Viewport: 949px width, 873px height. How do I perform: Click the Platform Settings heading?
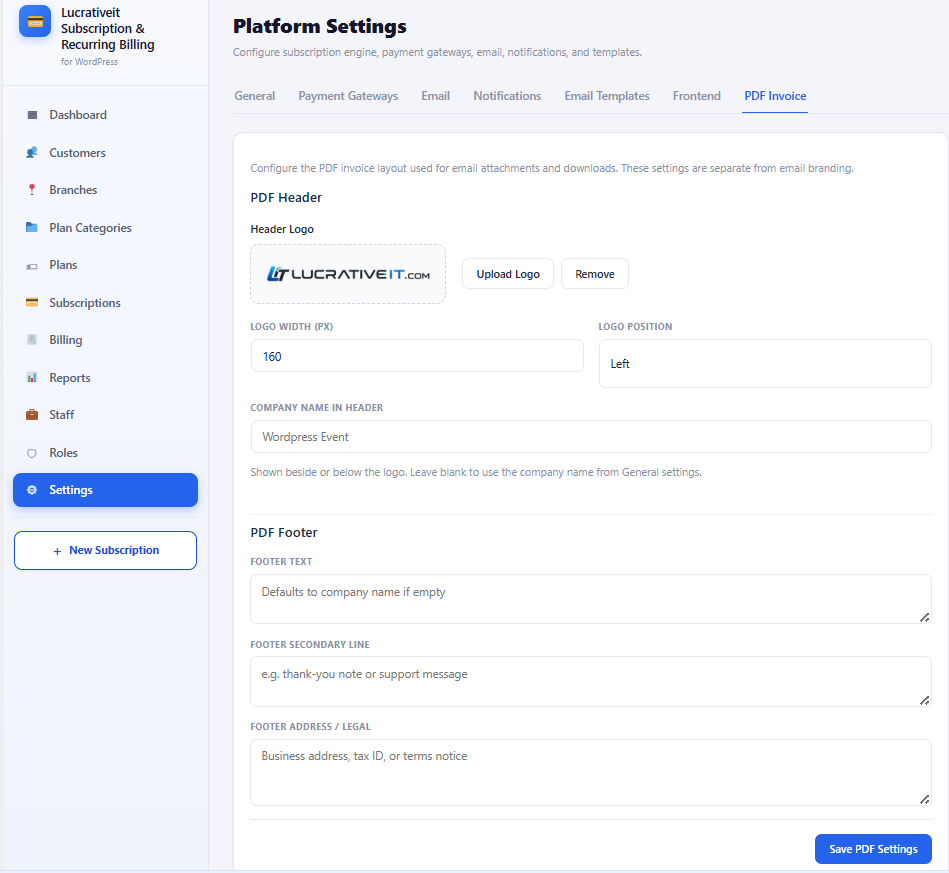point(320,27)
